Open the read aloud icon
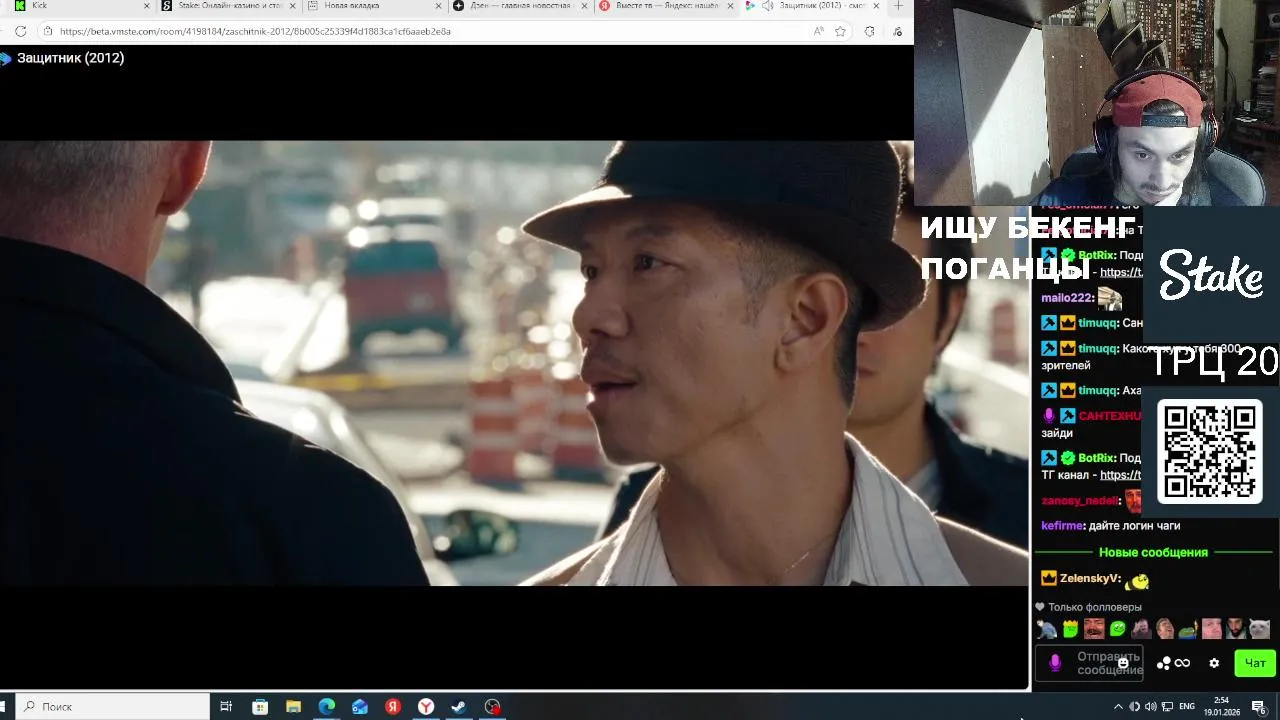 click(819, 31)
